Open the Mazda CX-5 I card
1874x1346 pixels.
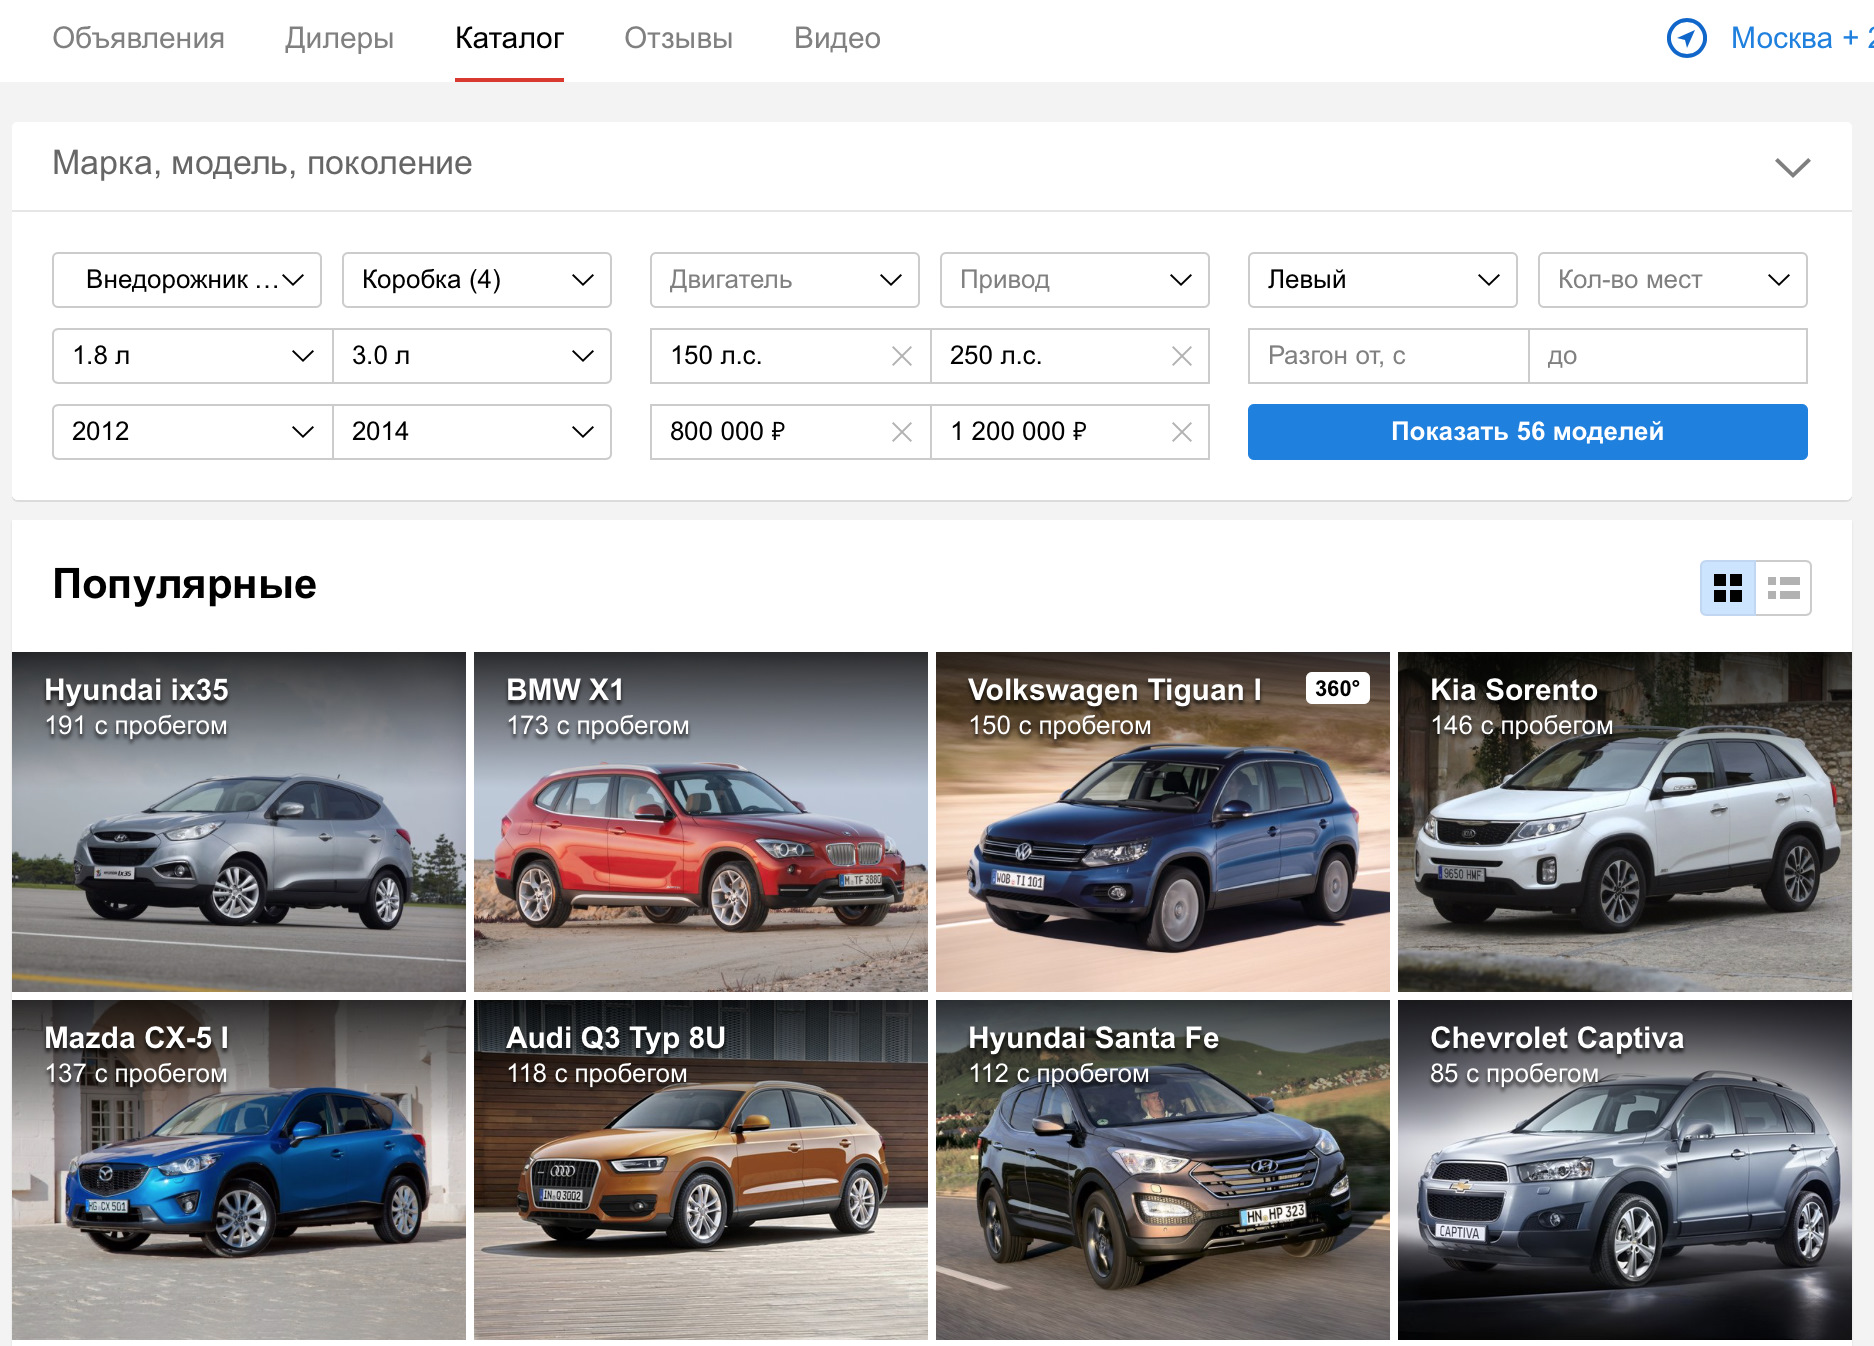pyautogui.click(x=239, y=1170)
